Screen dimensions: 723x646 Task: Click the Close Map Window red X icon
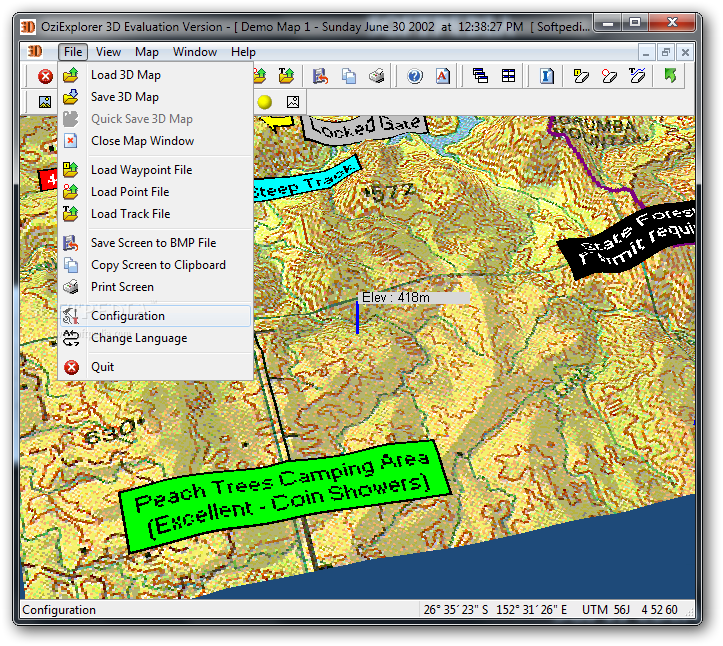point(71,141)
